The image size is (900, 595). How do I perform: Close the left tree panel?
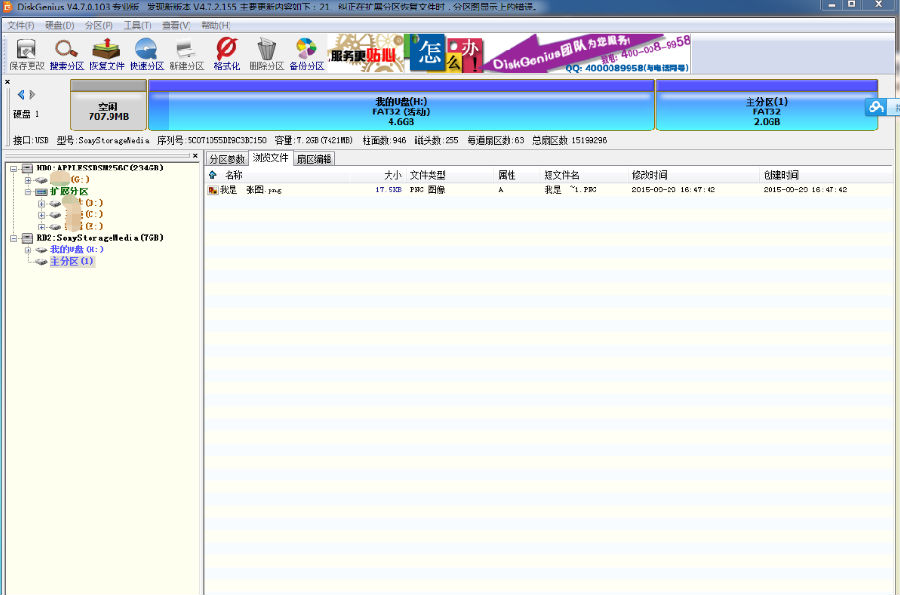click(195, 155)
